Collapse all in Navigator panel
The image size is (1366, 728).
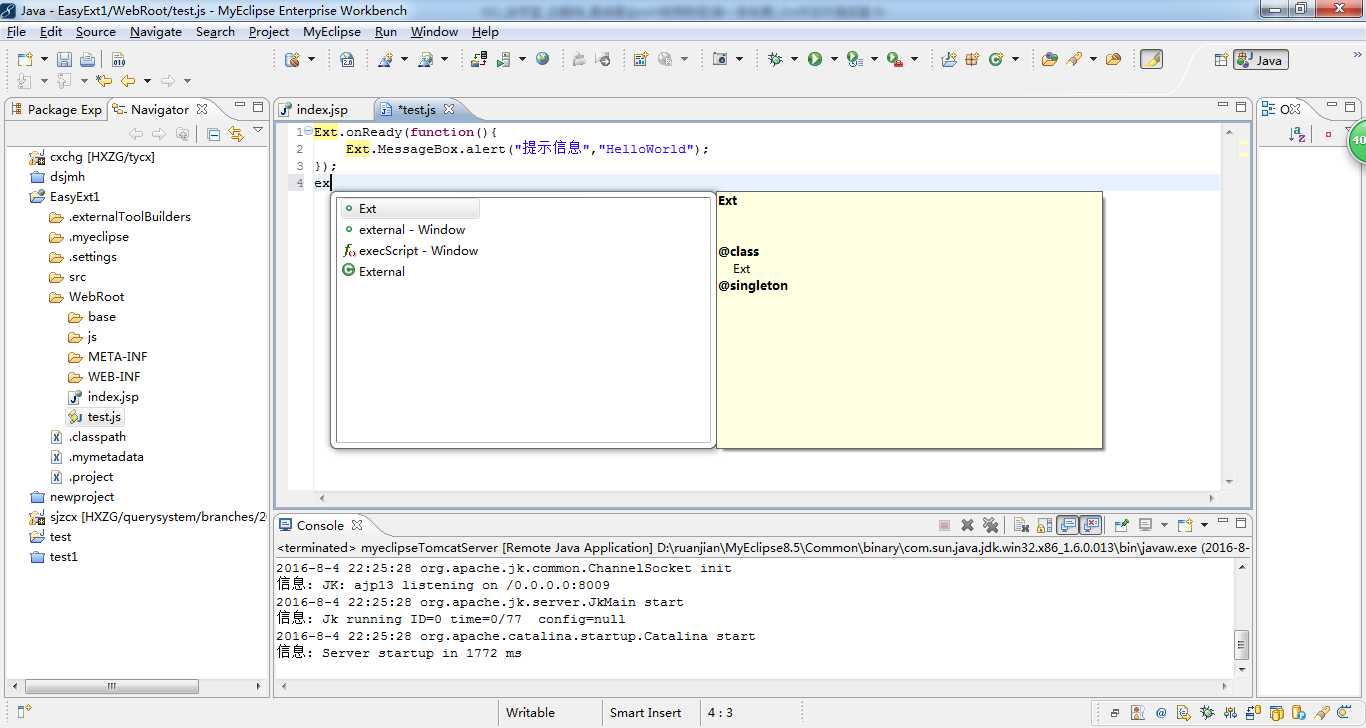click(213, 134)
